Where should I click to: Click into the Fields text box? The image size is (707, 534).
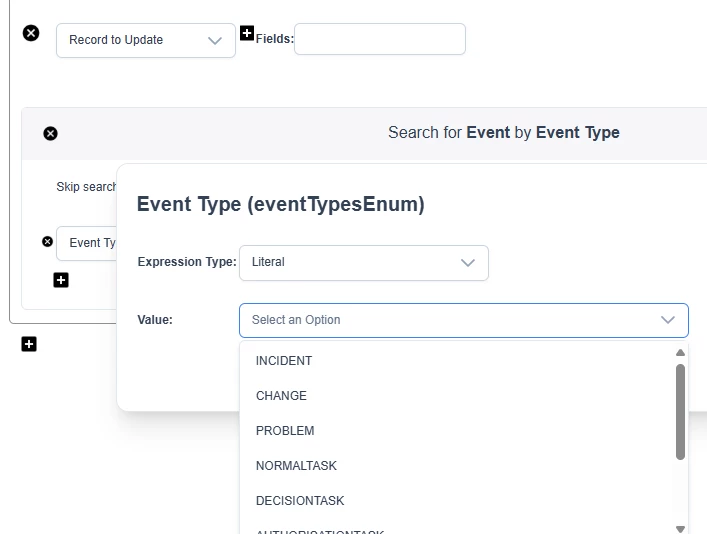click(x=379, y=39)
